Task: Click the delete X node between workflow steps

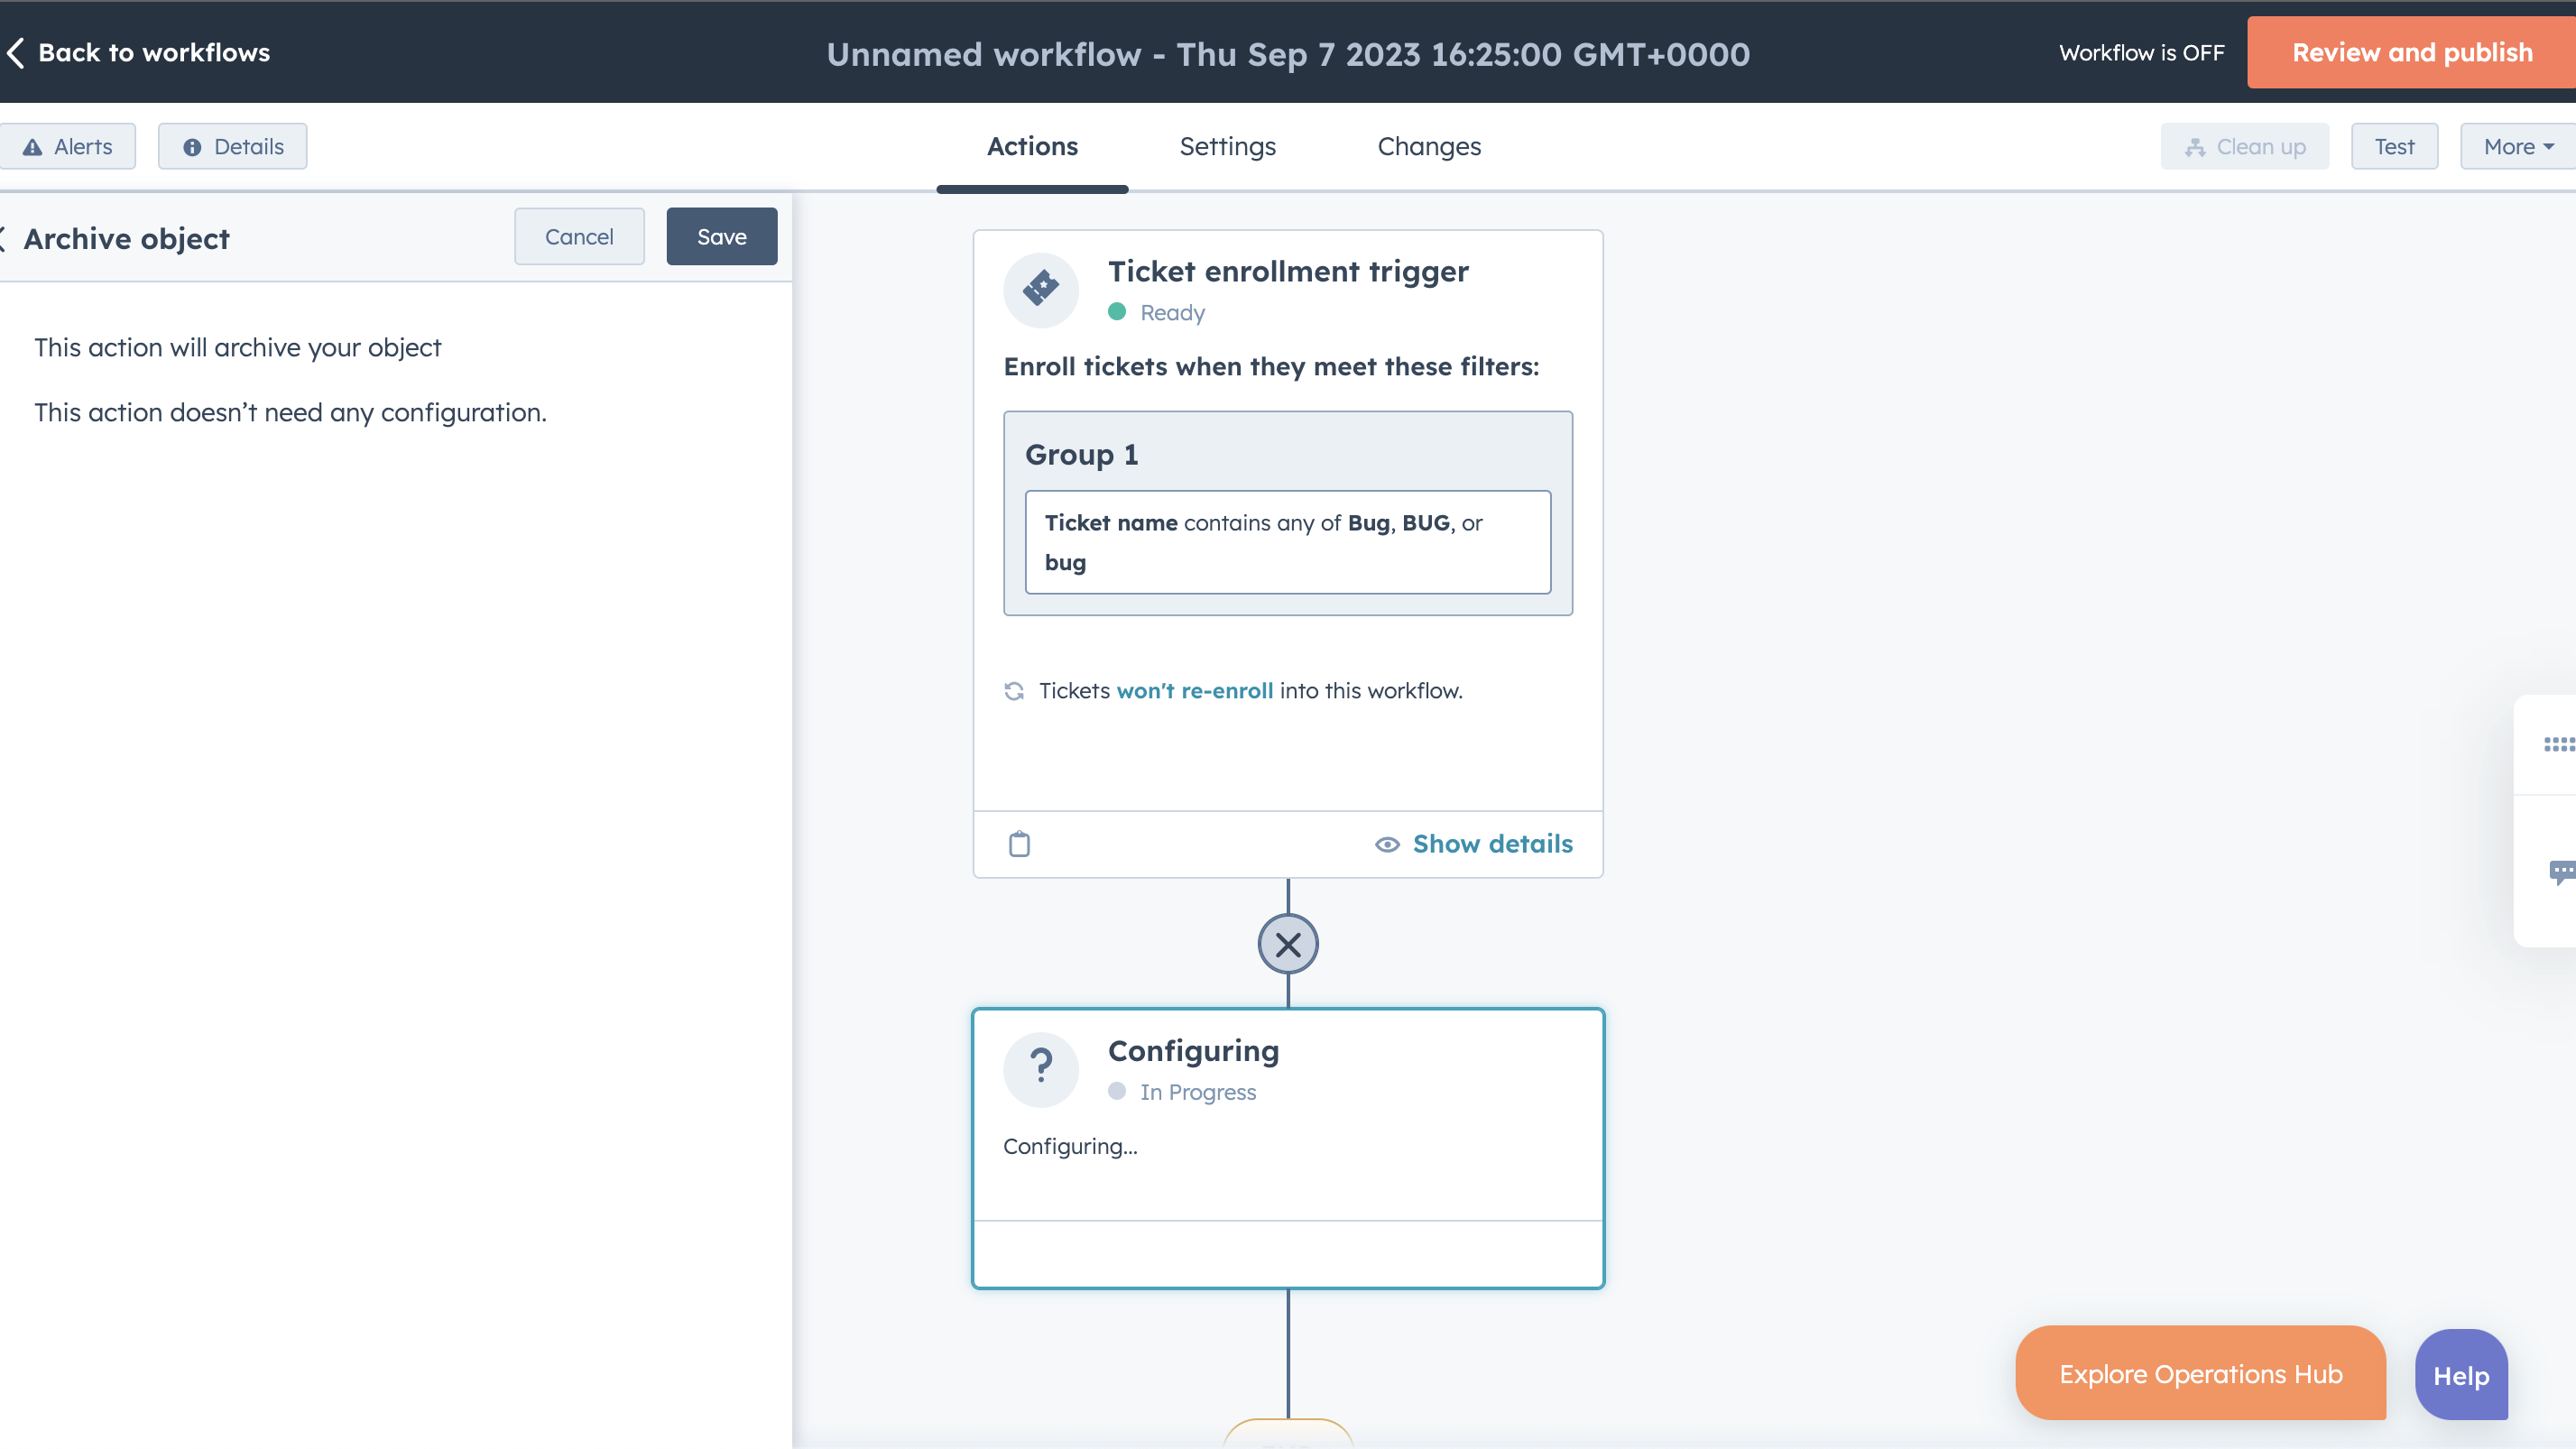Action: [1287, 943]
